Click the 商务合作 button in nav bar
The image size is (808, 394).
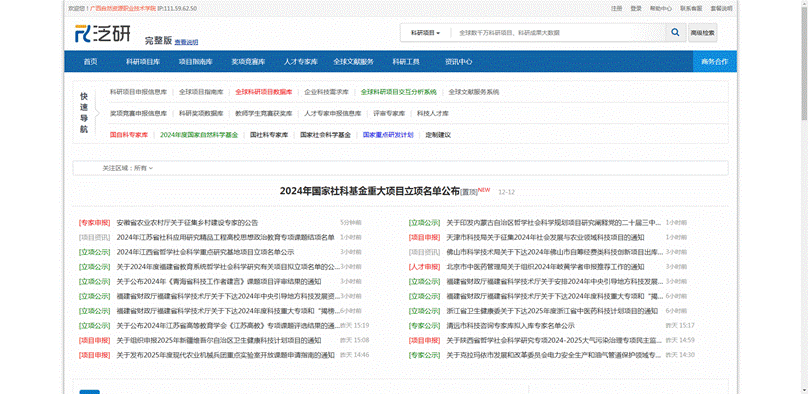pyautogui.click(x=715, y=62)
